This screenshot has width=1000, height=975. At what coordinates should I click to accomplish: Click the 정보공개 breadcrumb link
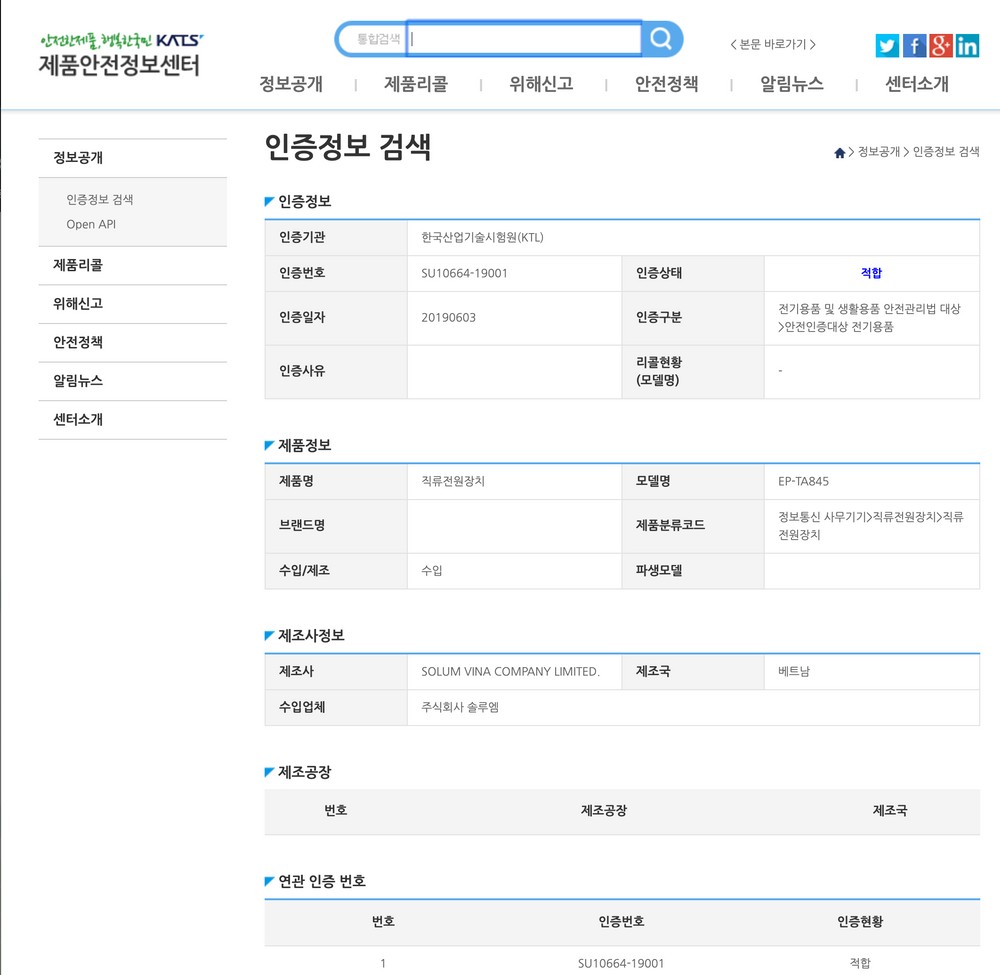(x=879, y=152)
